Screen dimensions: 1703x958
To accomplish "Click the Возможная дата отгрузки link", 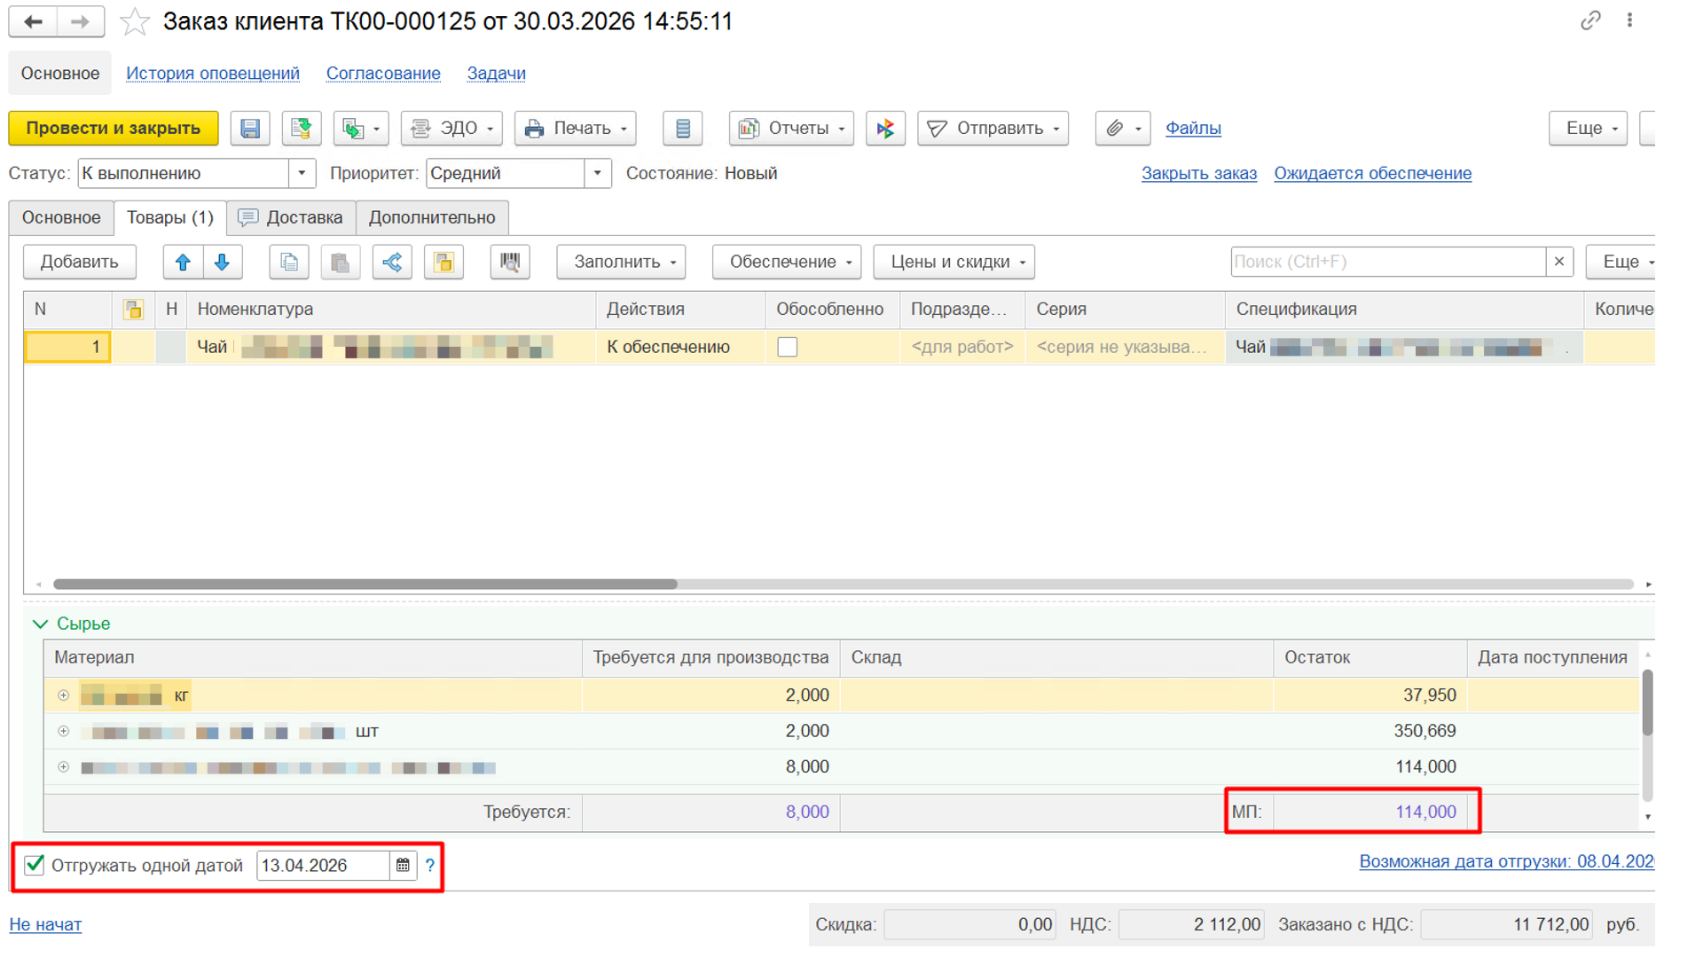I will (1506, 862).
